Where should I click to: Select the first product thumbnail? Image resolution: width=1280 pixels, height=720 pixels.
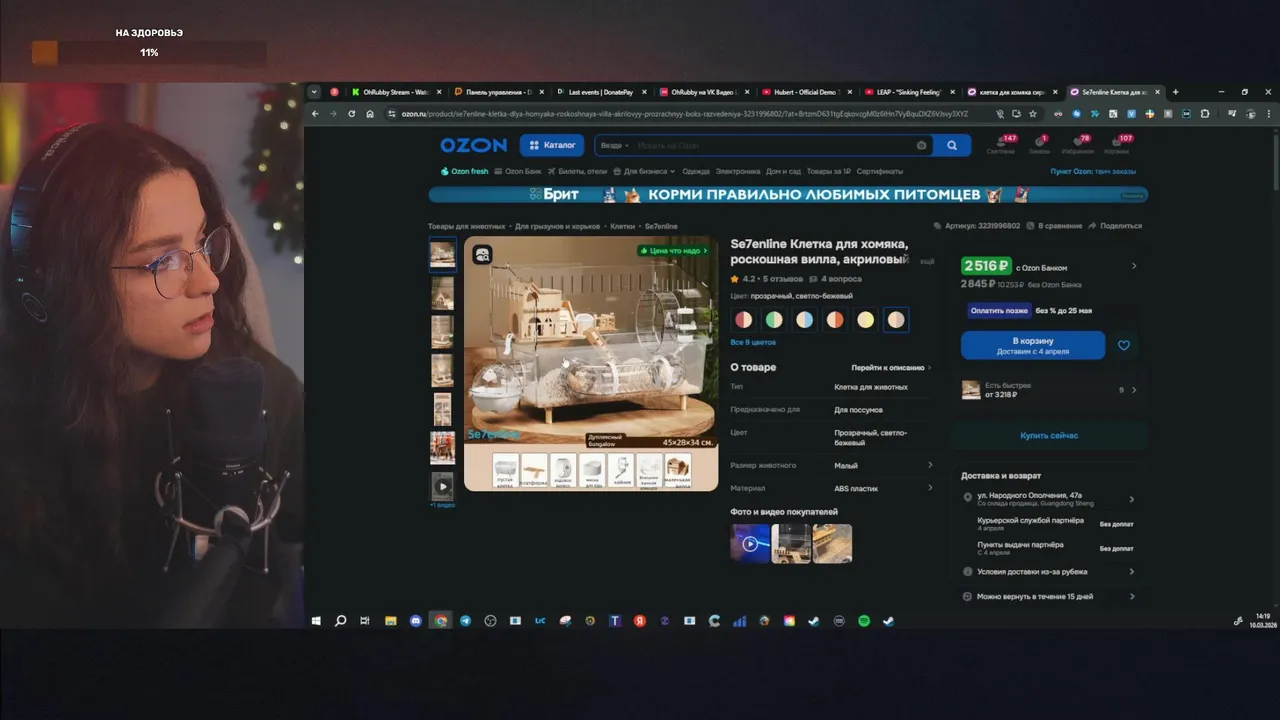pos(442,254)
